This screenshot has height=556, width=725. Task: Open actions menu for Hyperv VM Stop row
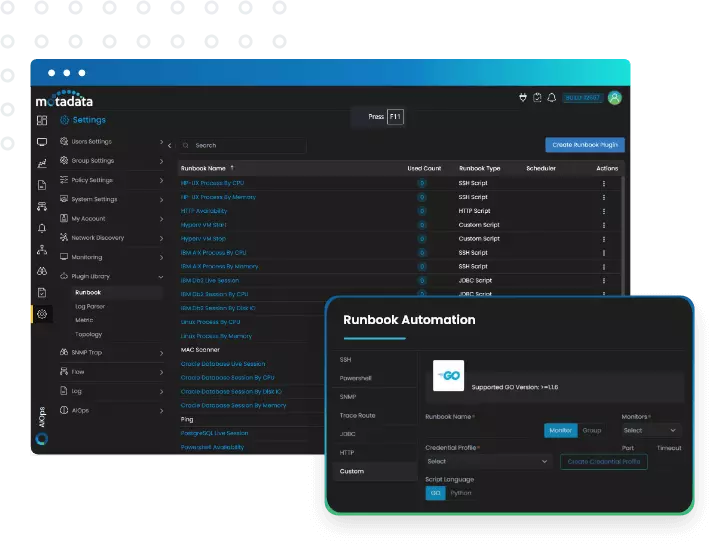coord(603,239)
